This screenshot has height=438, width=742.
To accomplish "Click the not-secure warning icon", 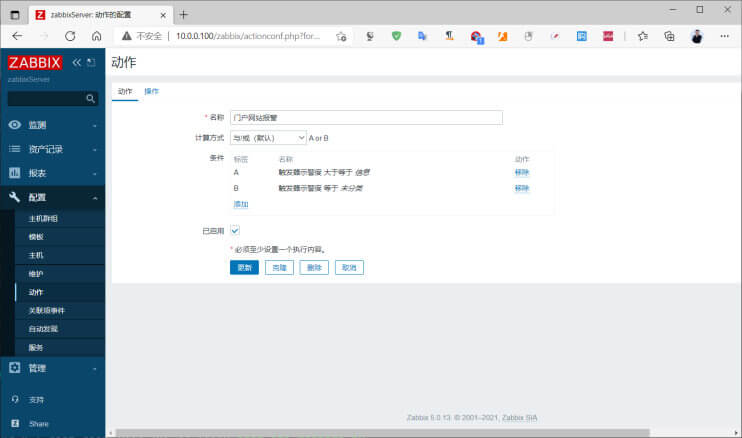I will pos(126,36).
